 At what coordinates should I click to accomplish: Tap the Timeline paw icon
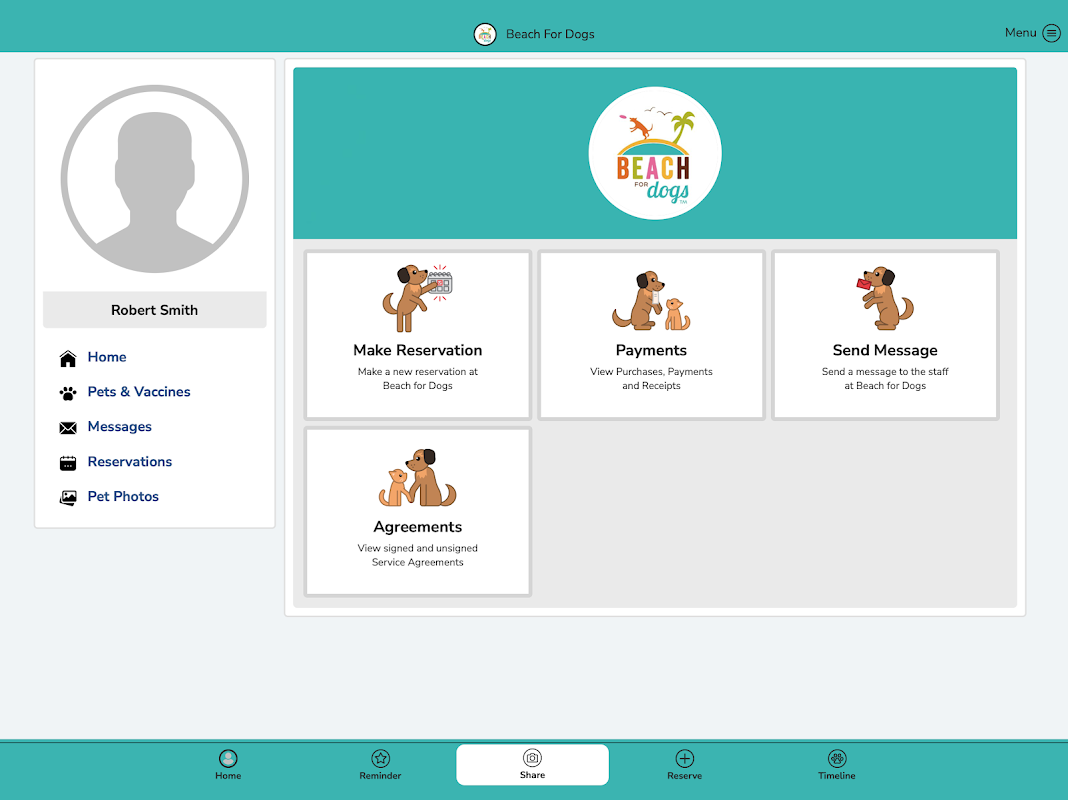point(837,758)
